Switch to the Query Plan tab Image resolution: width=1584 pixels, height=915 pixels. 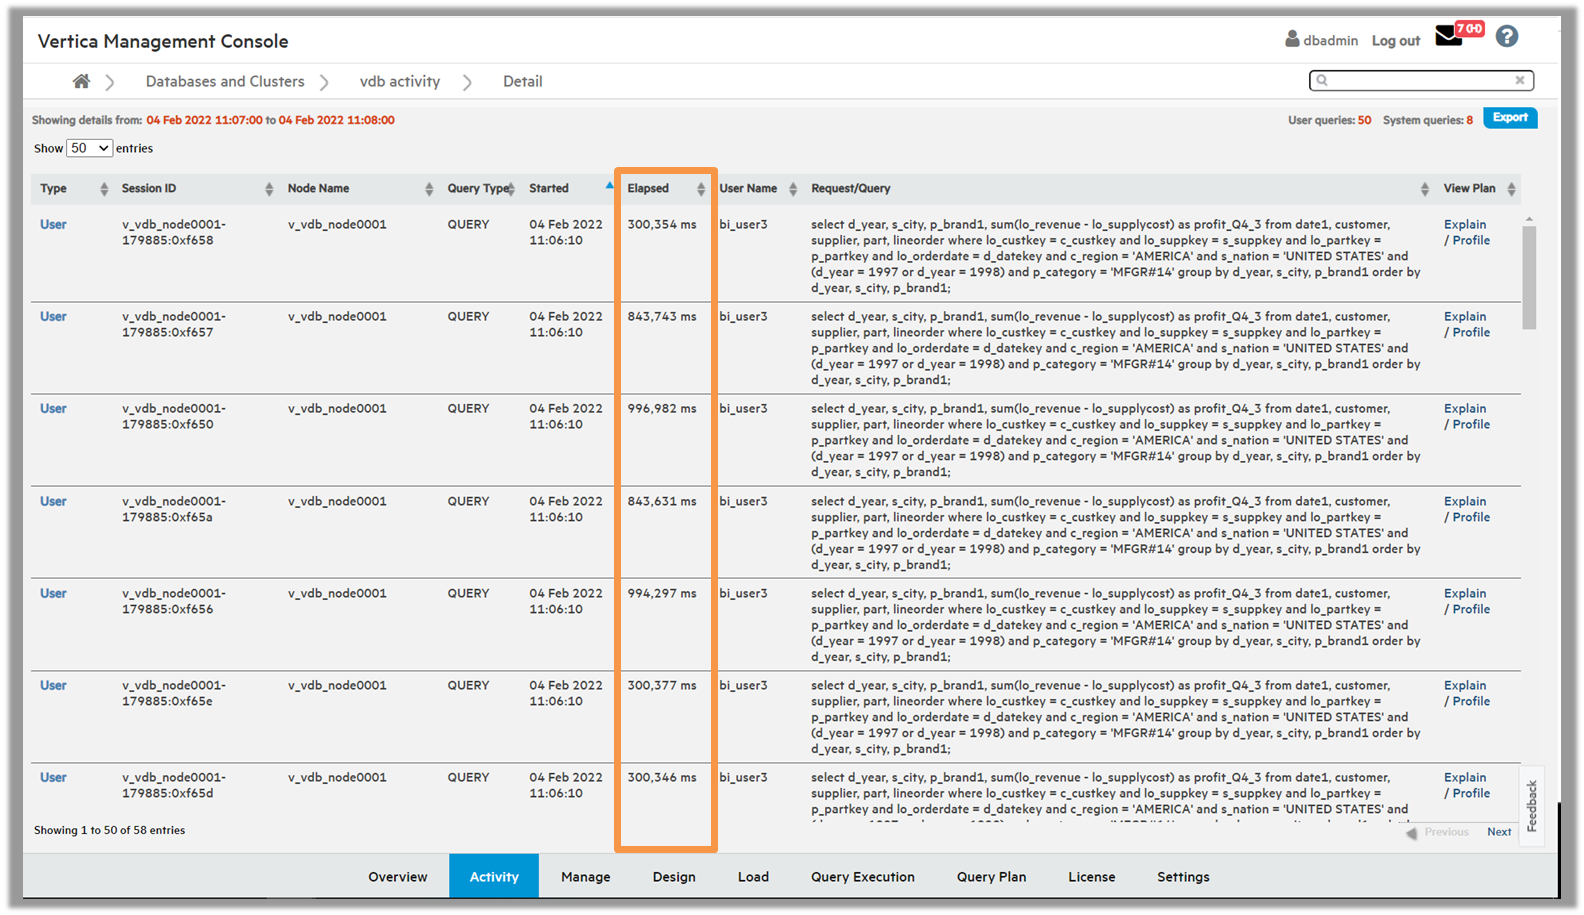[x=990, y=877]
